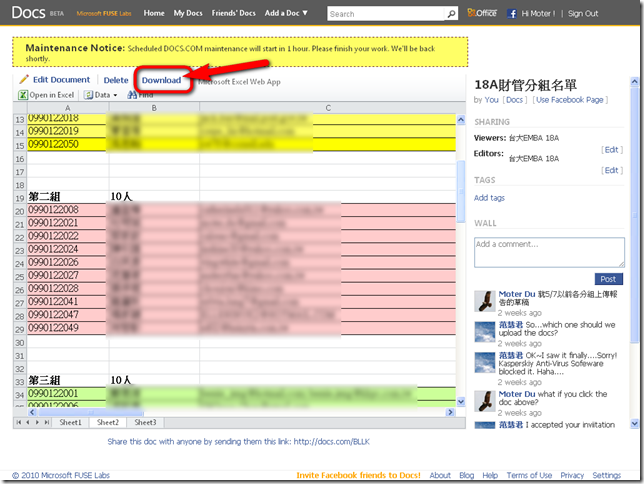Click the Edit Document pencil icon

coord(24,79)
